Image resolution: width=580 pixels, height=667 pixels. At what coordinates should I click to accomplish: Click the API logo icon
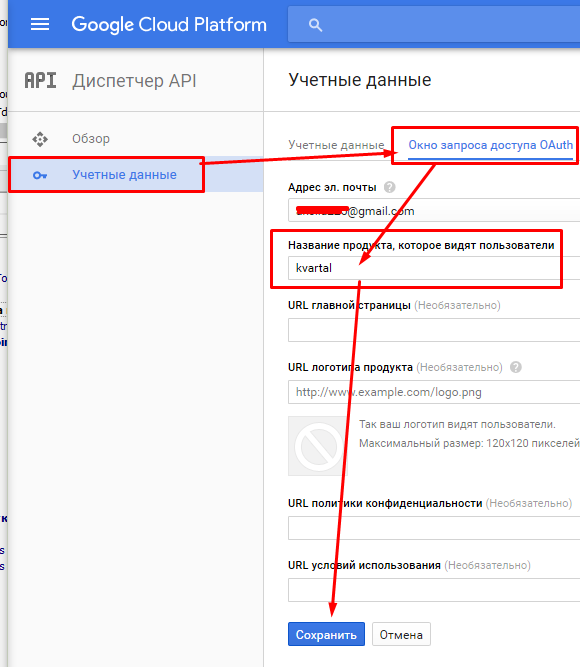point(40,80)
